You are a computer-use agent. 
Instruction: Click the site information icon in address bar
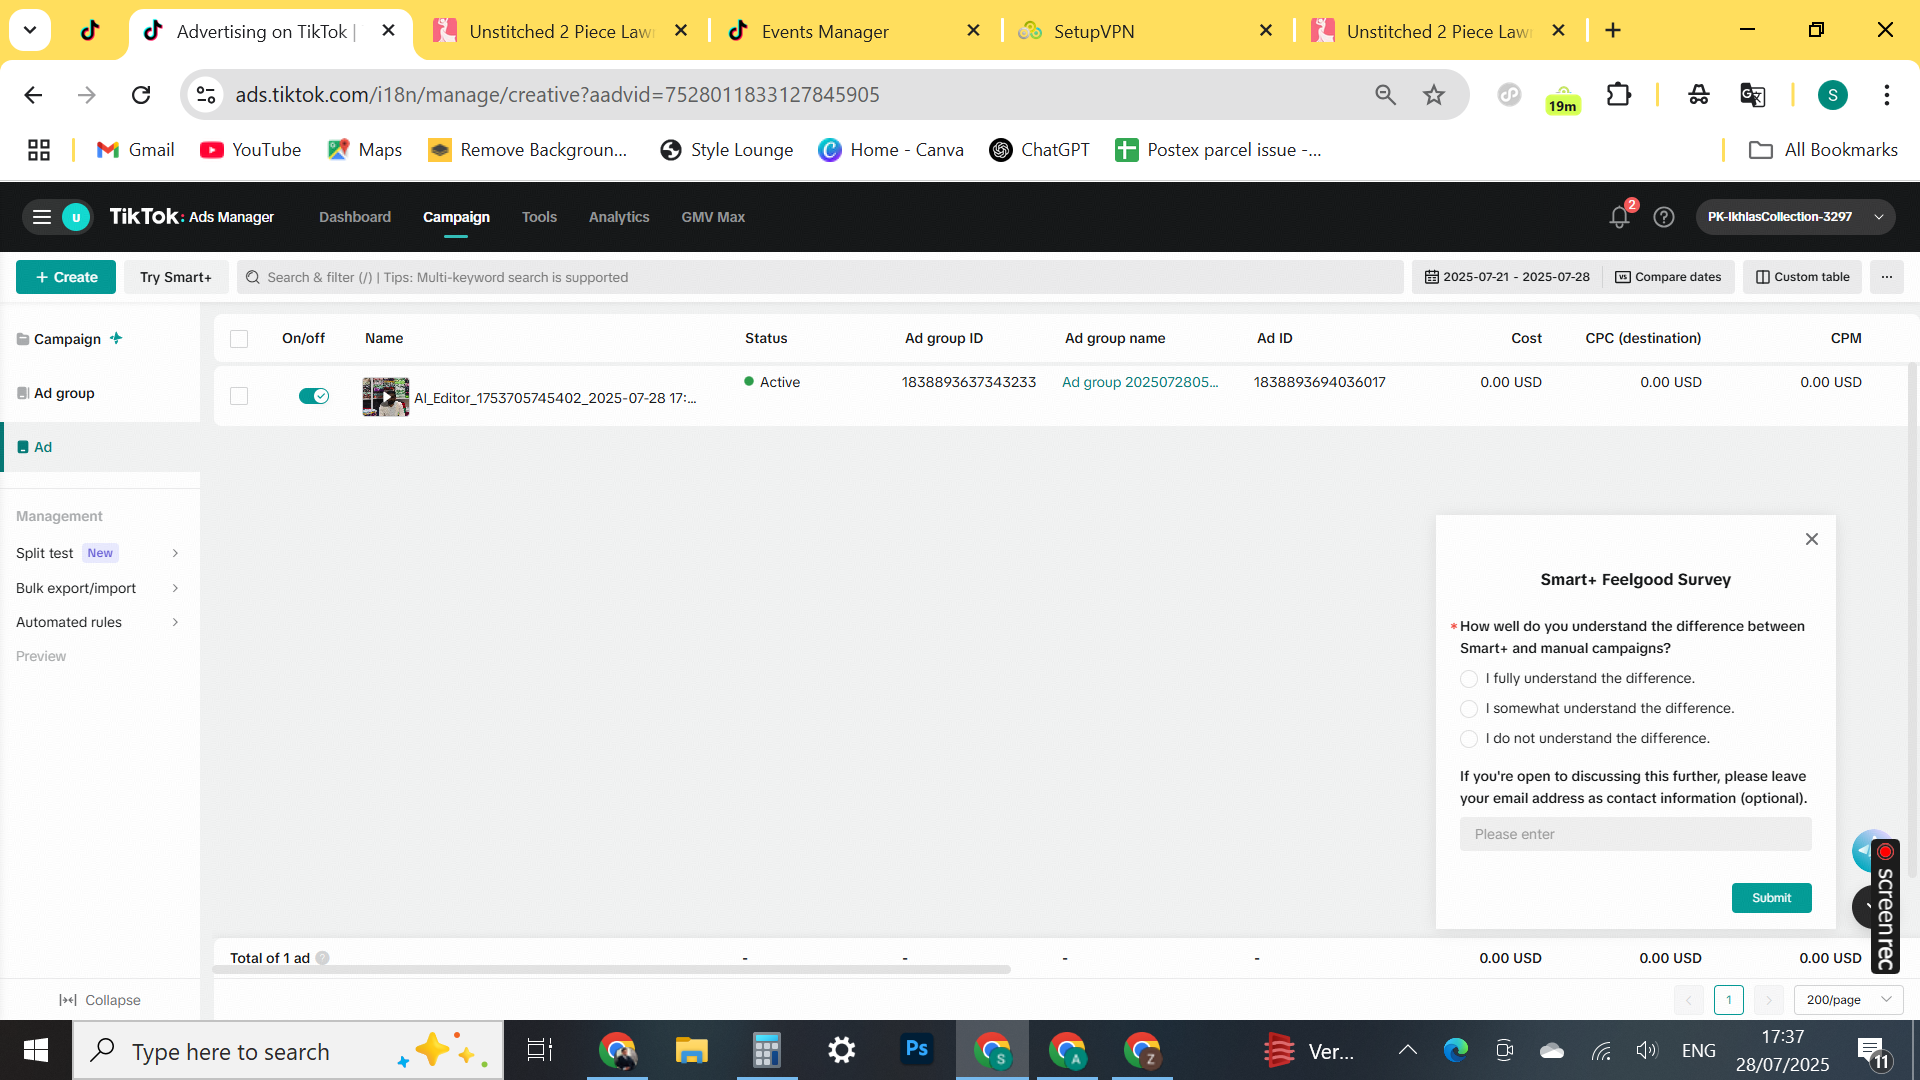pos(206,95)
